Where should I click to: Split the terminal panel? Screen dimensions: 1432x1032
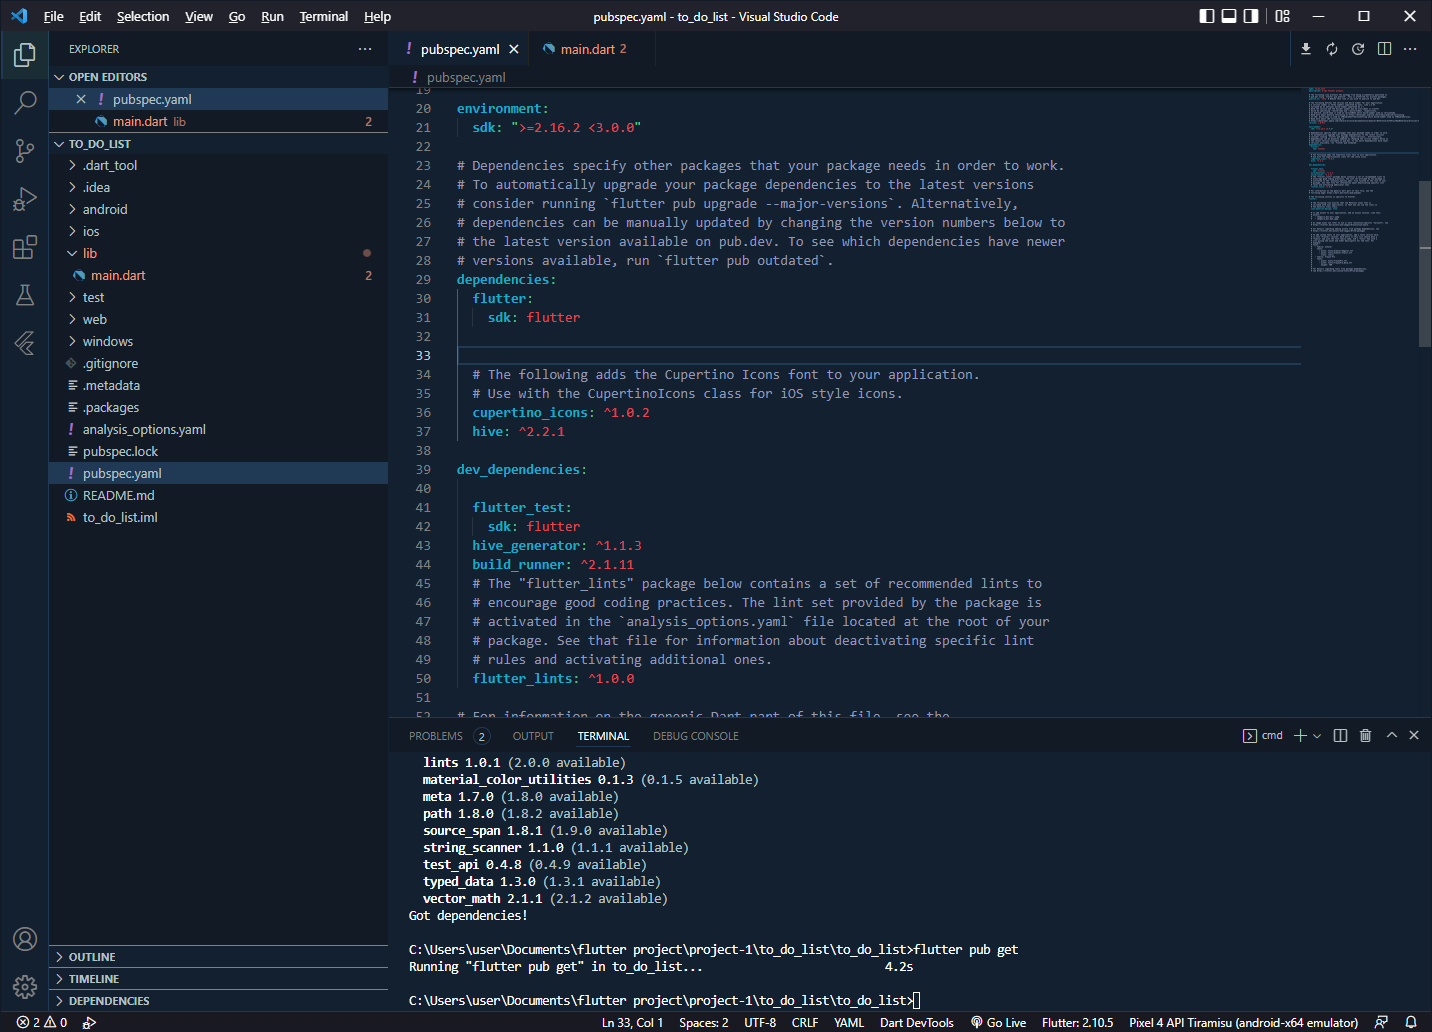tap(1340, 735)
